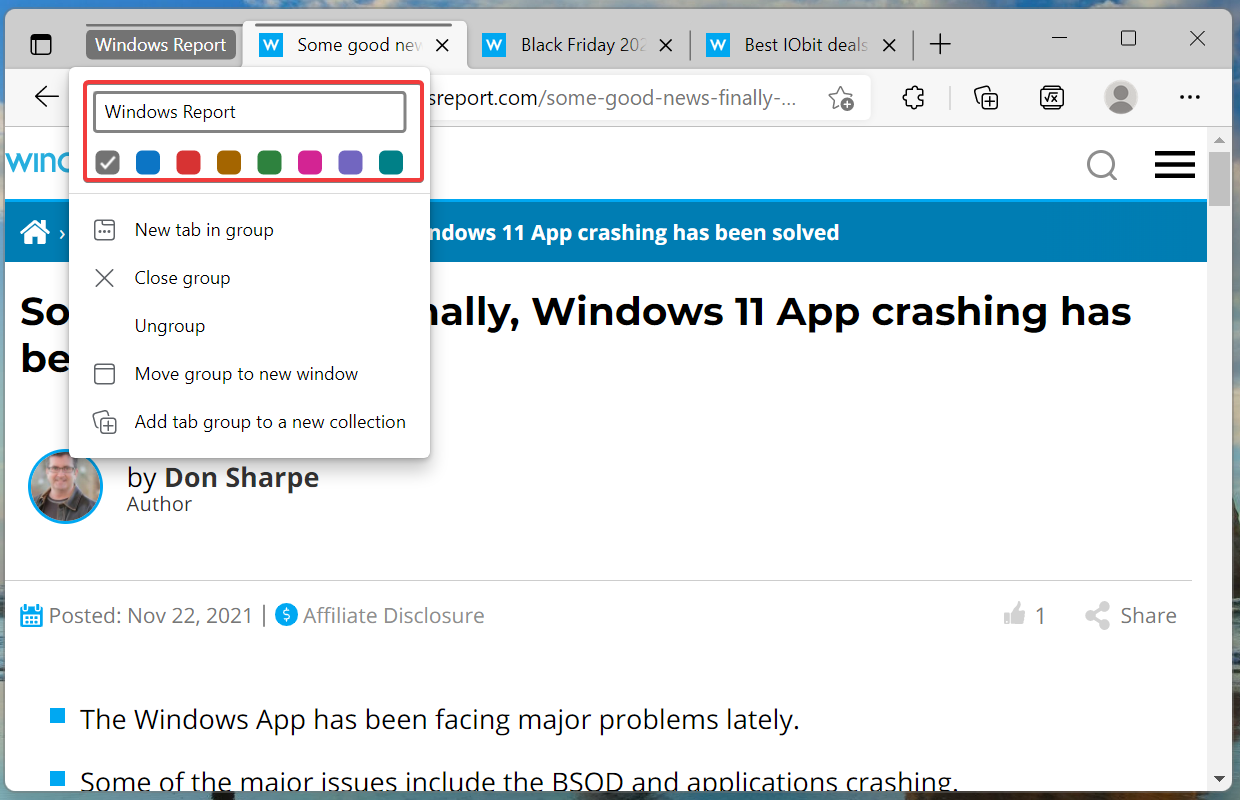Open the vertical tabs actions menu icon
Viewport: 1240px width, 800px height.
[x=41, y=45]
